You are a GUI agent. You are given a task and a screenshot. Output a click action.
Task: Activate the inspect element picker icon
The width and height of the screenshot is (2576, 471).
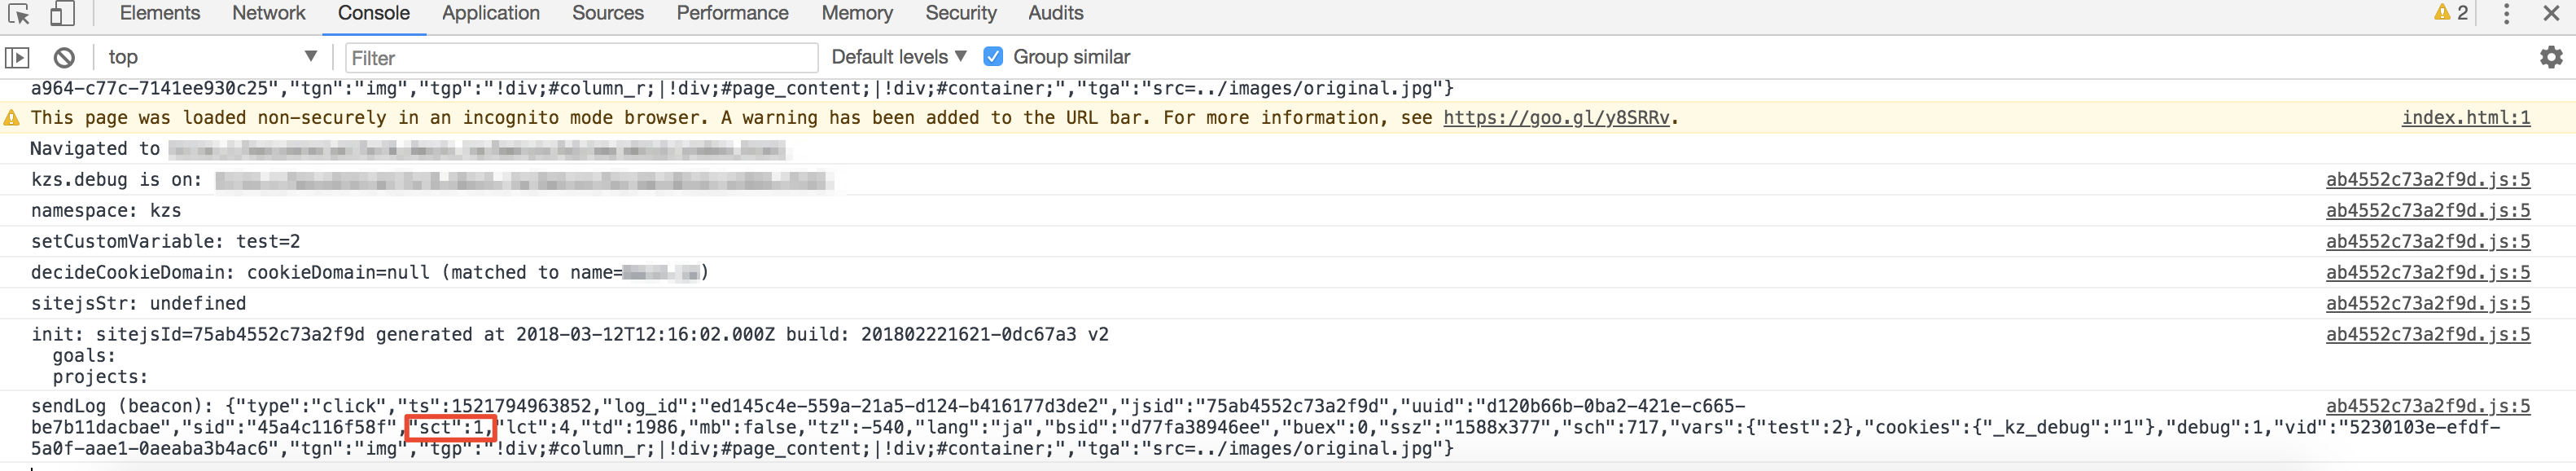click(x=19, y=14)
